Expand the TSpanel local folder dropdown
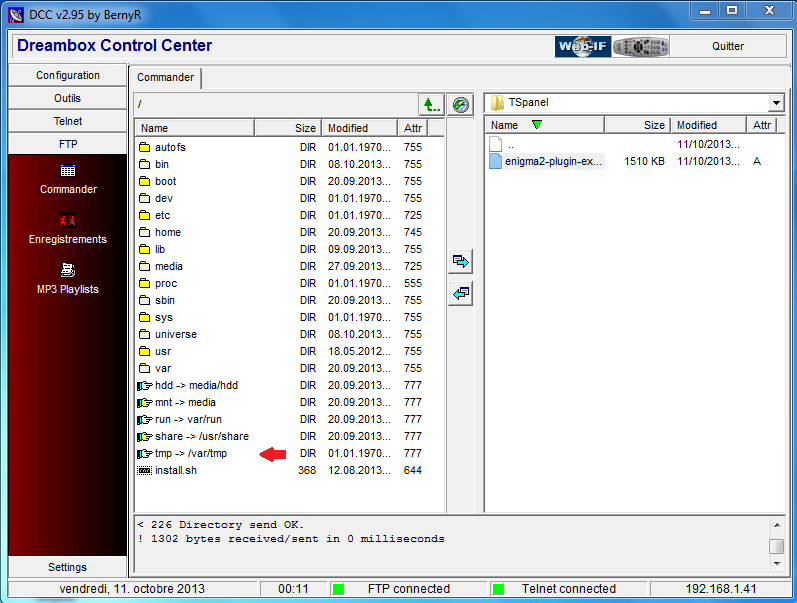 (776, 103)
